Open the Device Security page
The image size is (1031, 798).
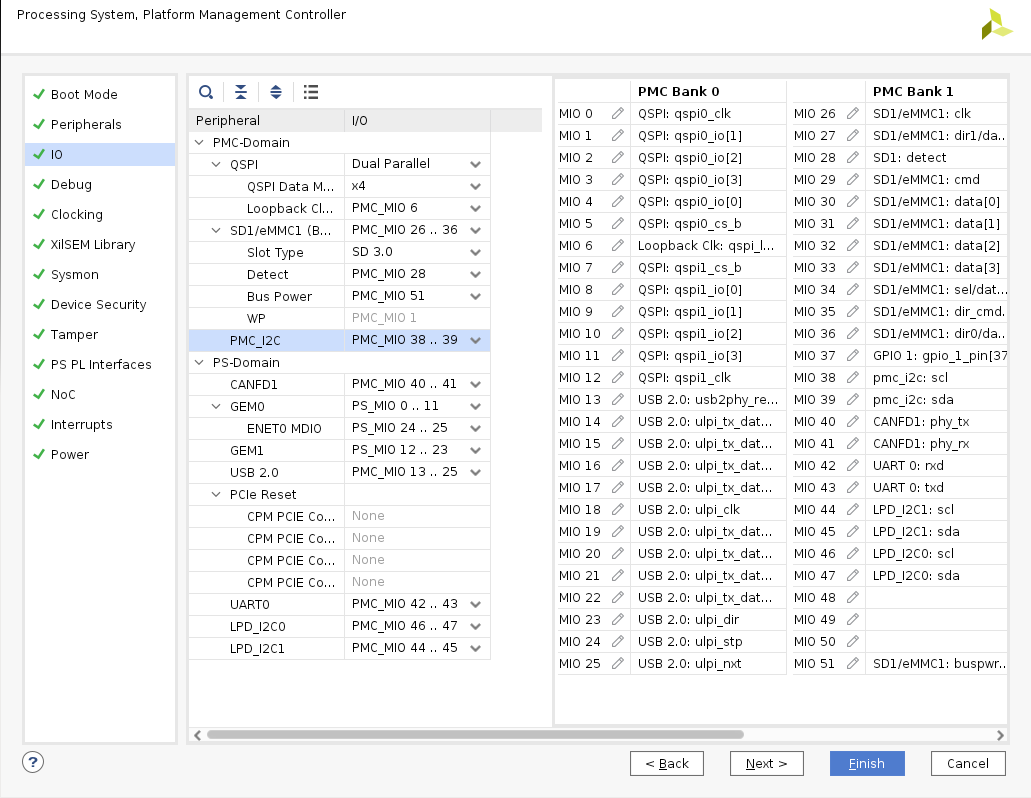tap(98, 305)
